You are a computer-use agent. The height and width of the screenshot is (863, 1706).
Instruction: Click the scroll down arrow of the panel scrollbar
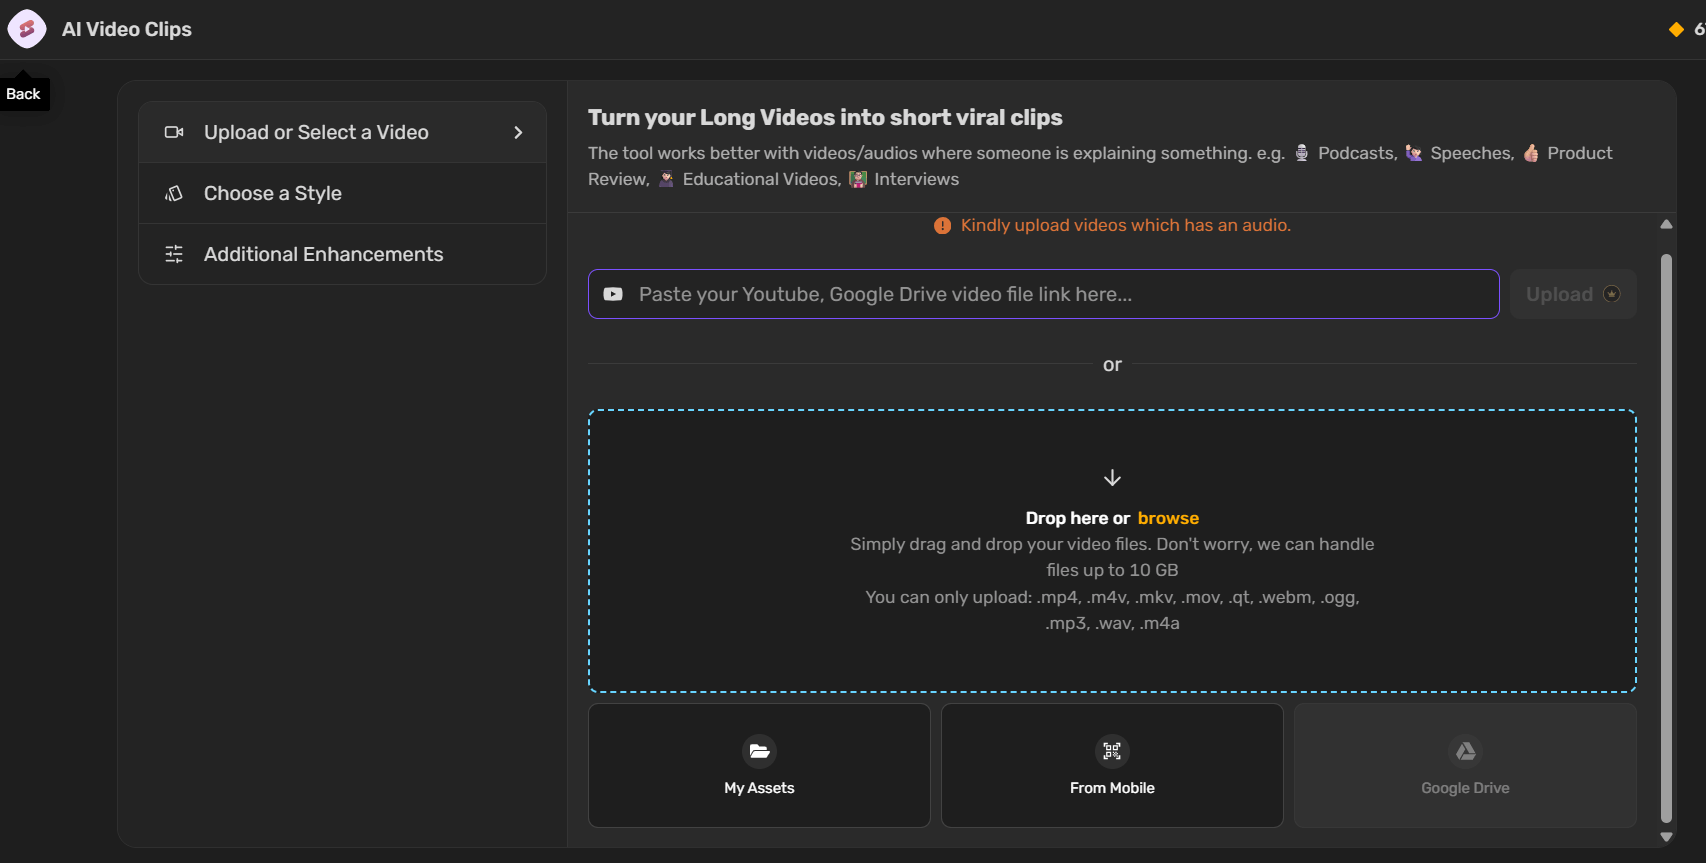[x=1666, y=837]
